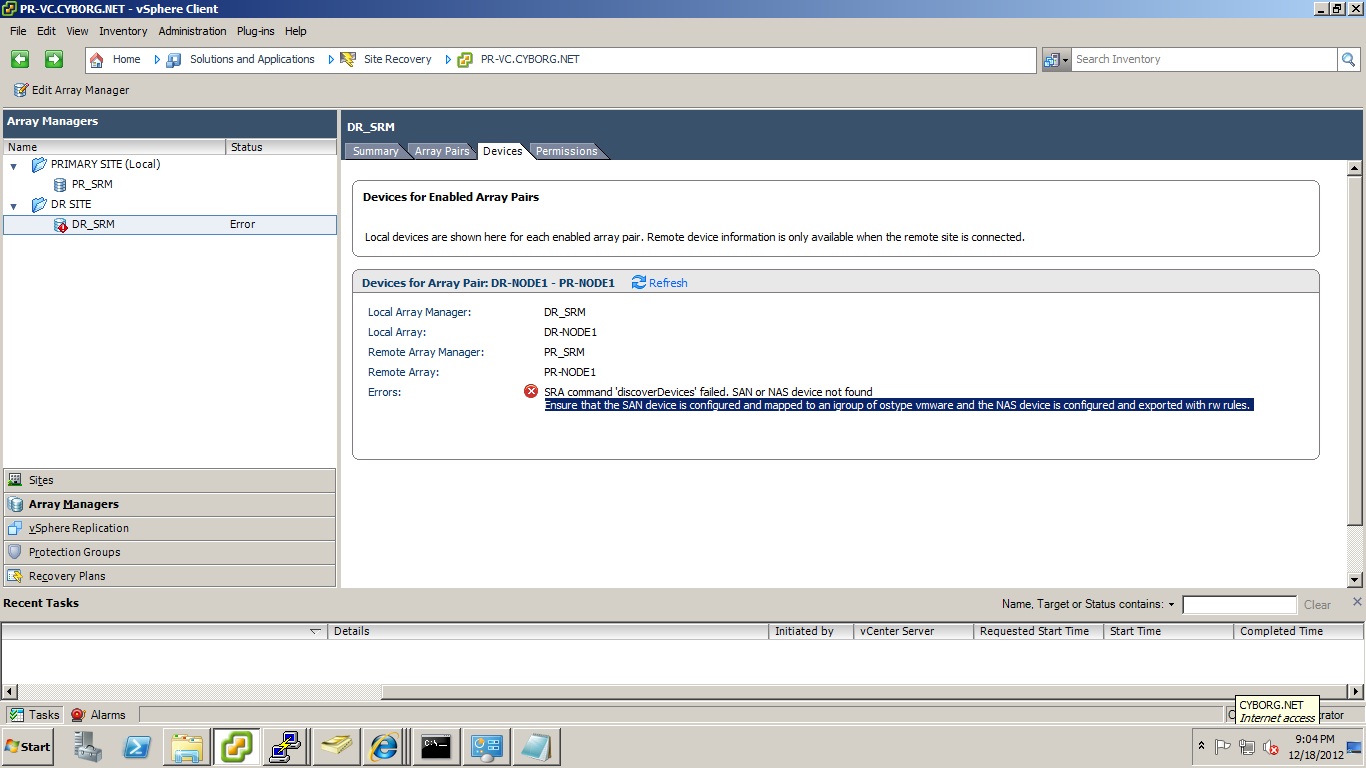Switch to the Summary tab
Image resolution: width=1366 pixels, height=768 pixels.
tap(376, 151)
